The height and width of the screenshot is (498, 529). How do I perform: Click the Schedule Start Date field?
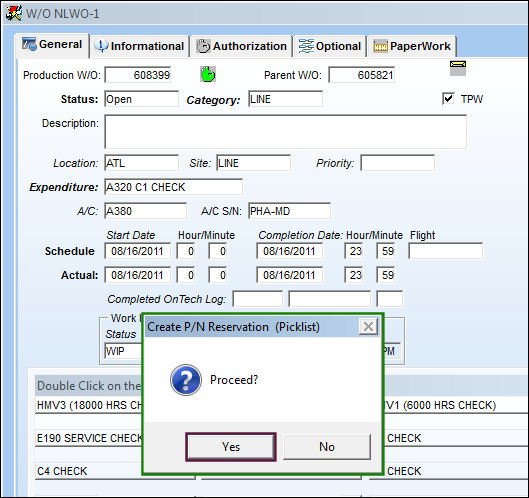[x=138, y=251]
